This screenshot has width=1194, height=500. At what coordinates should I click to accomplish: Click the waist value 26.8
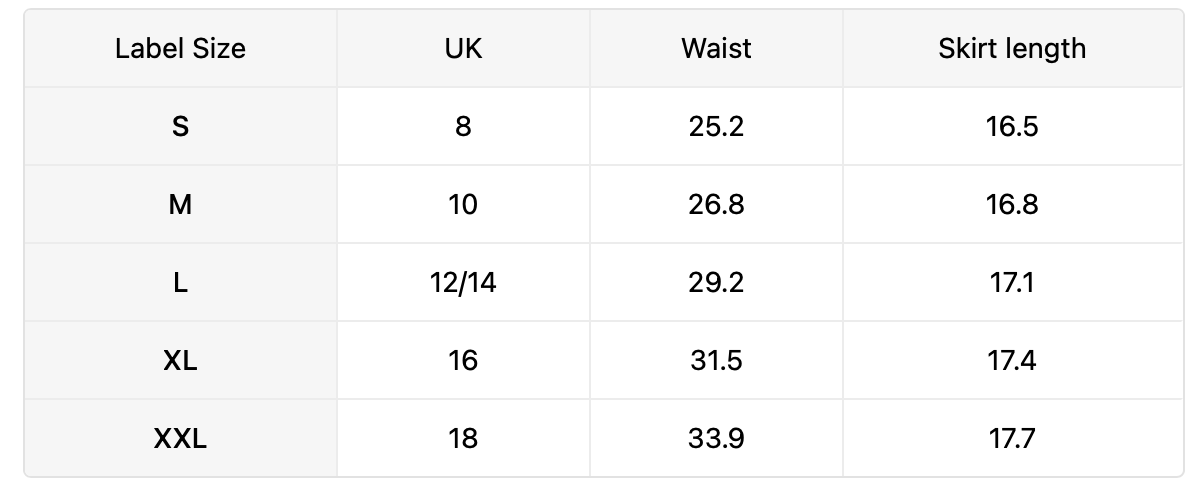coord(716,205)
